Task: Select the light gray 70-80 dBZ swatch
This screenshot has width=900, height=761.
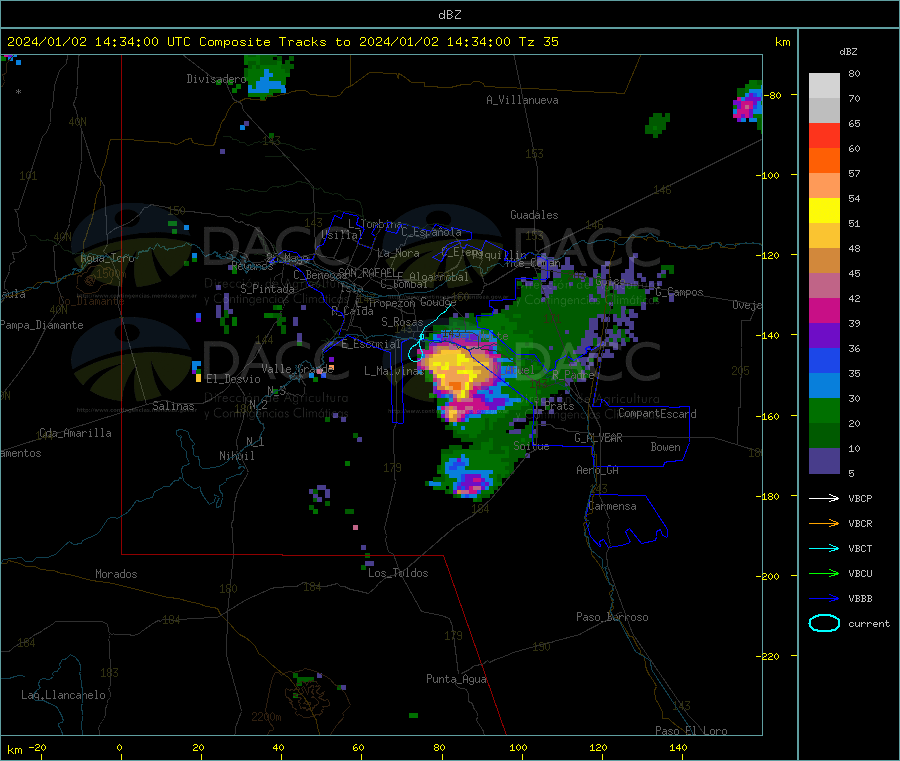Action: (x=824, y=86)
